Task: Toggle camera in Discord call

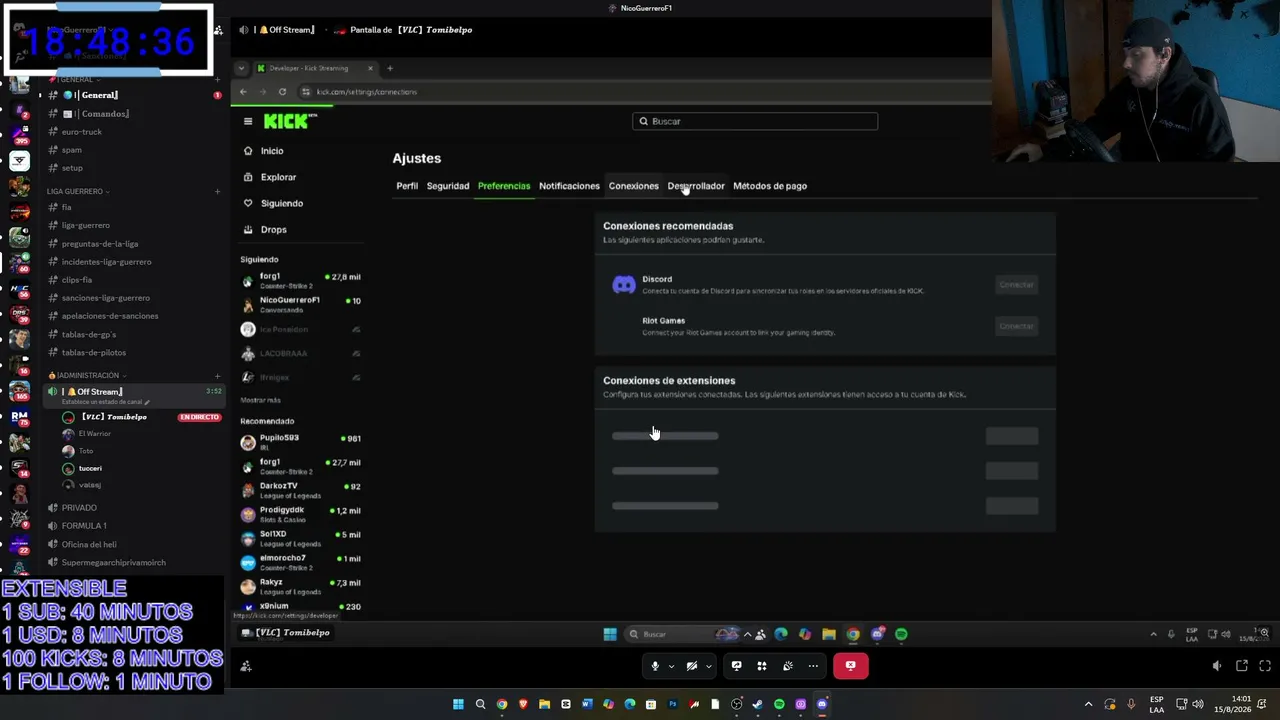Action: (x=692, y=666)
